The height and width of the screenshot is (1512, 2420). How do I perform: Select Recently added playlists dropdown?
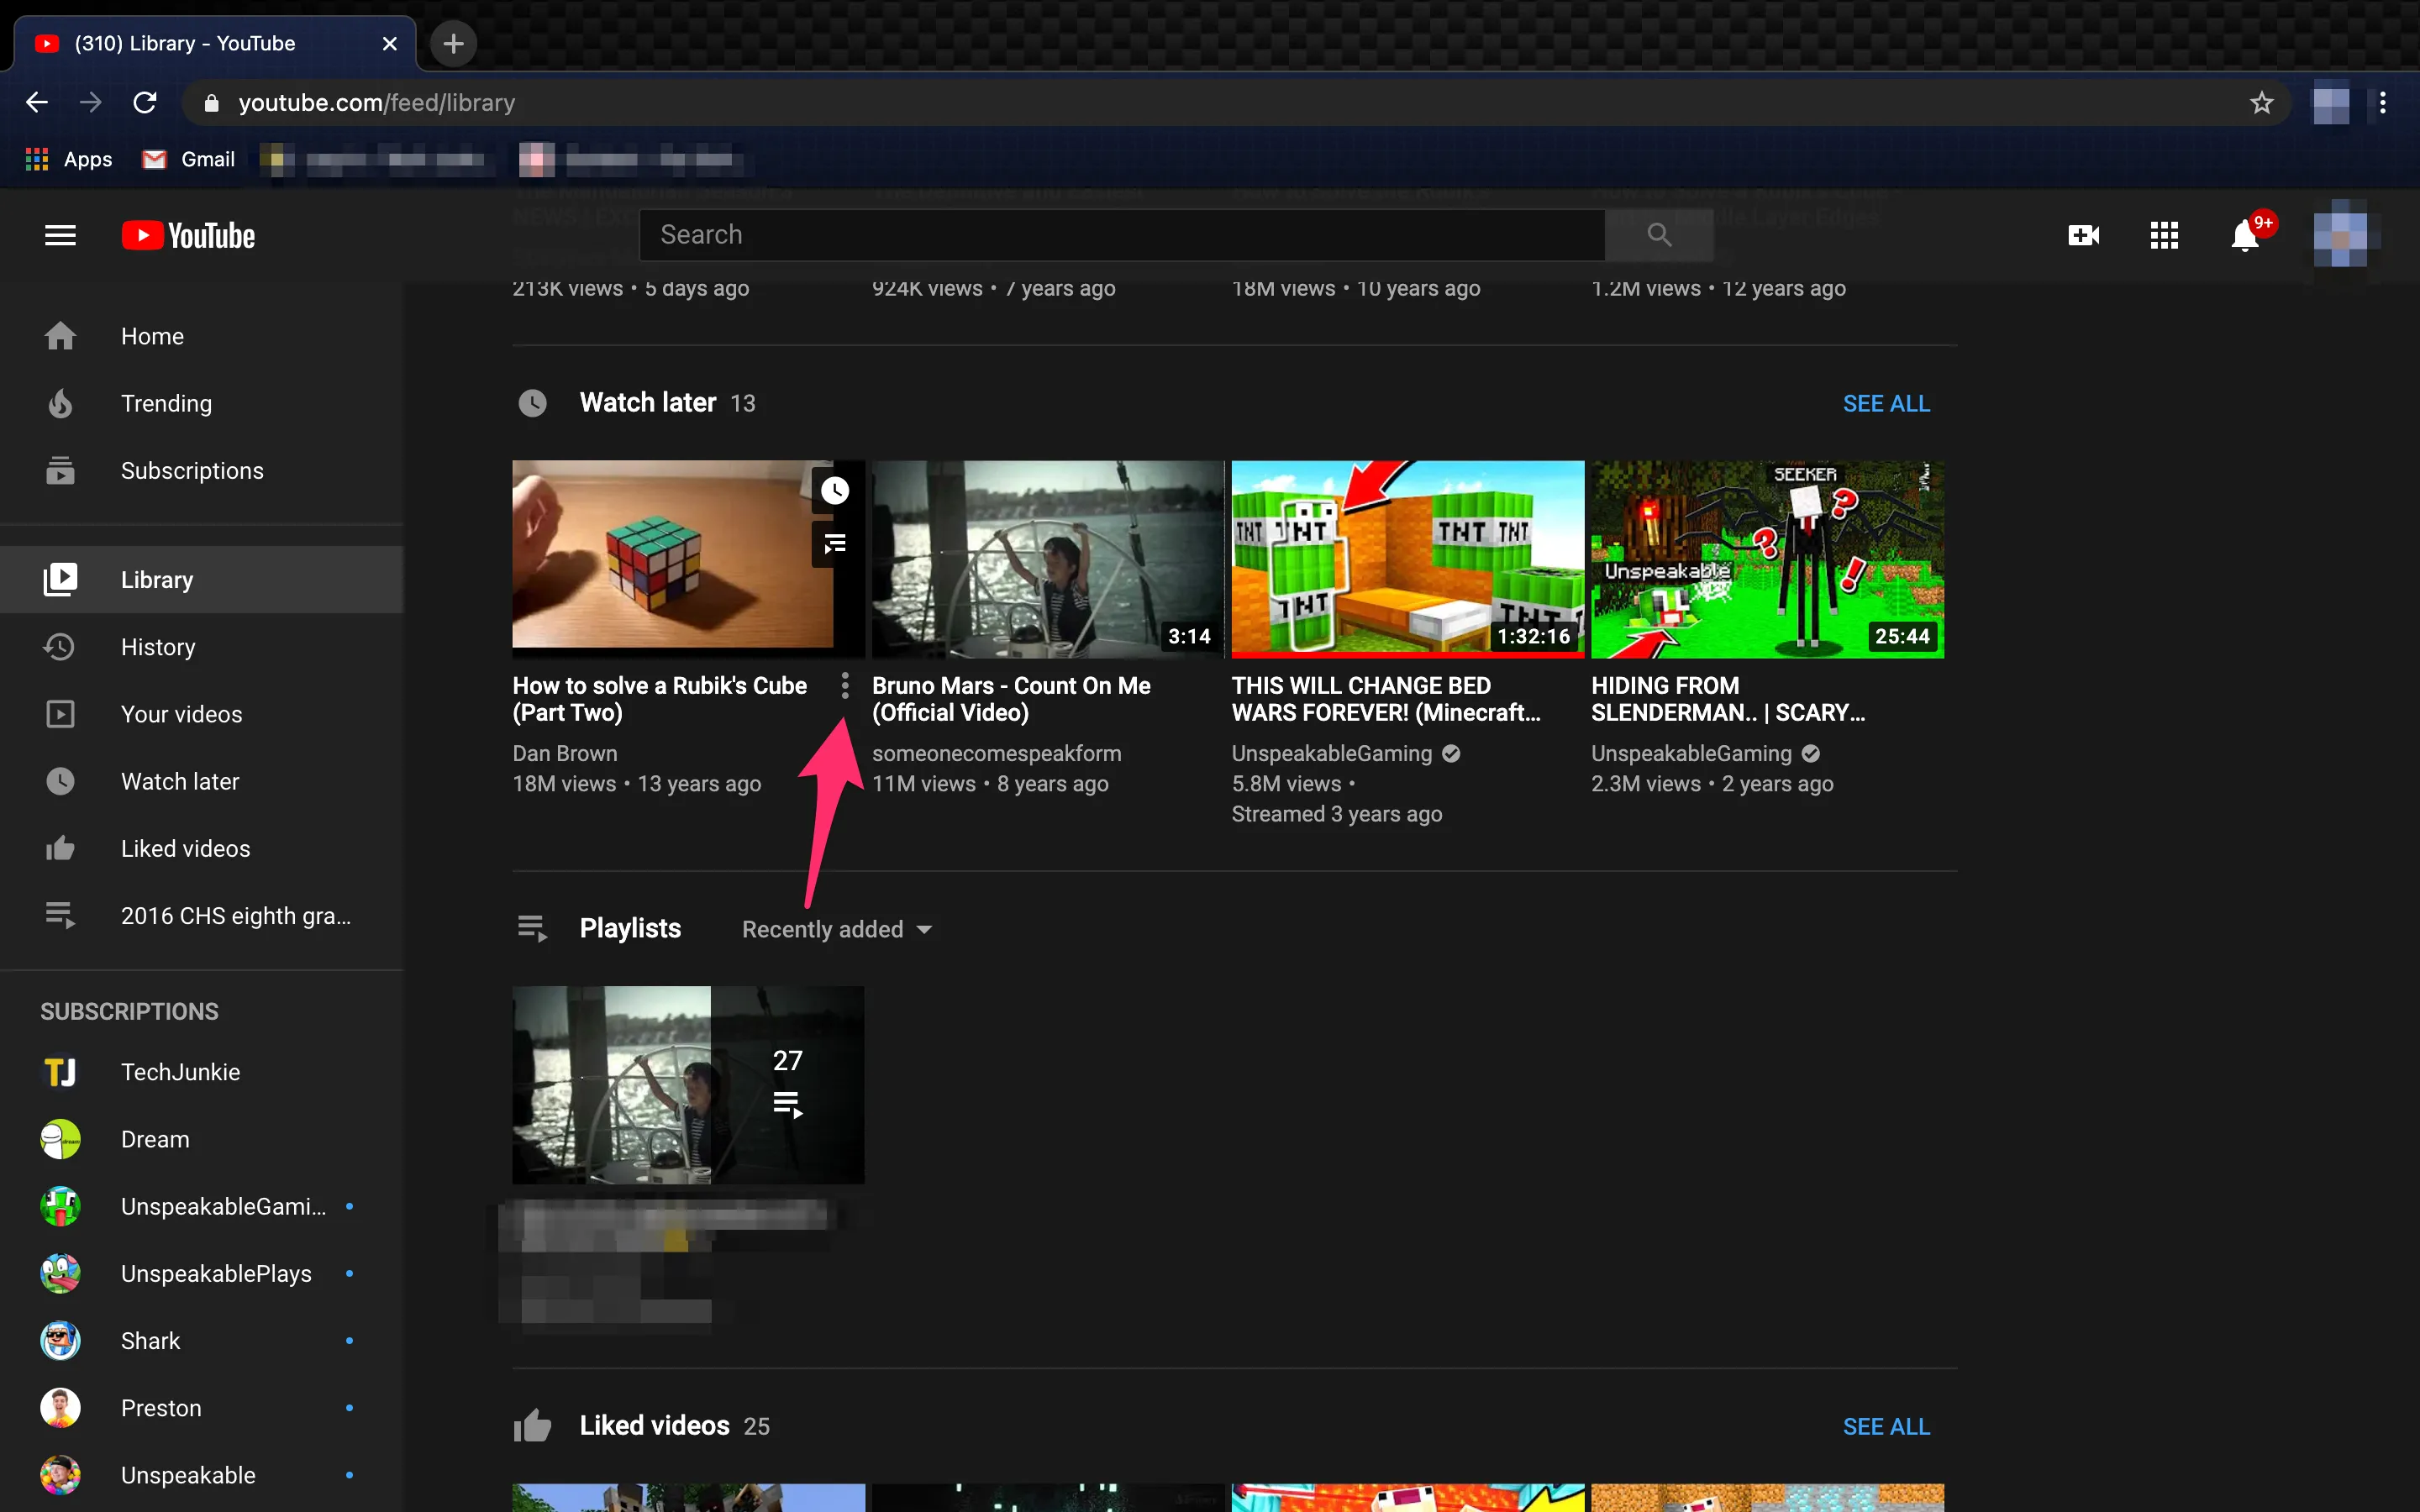tap(836, 928)
